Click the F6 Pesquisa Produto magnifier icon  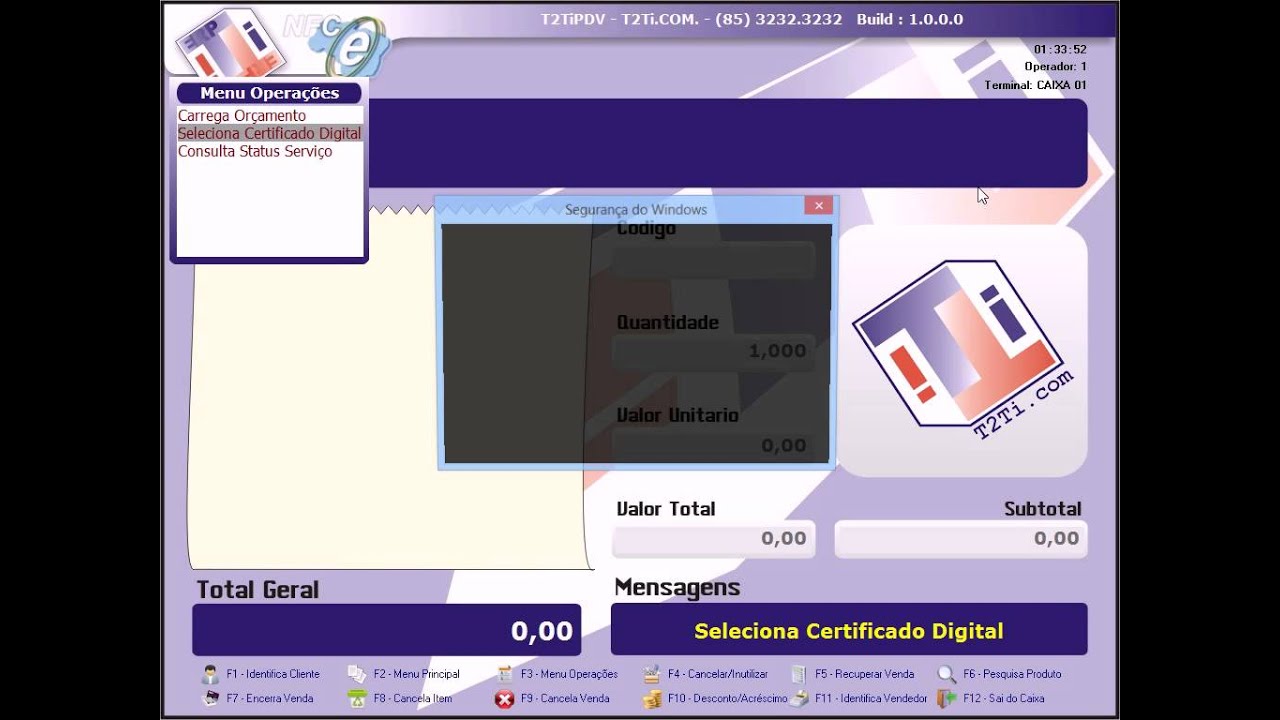point(946,674)
